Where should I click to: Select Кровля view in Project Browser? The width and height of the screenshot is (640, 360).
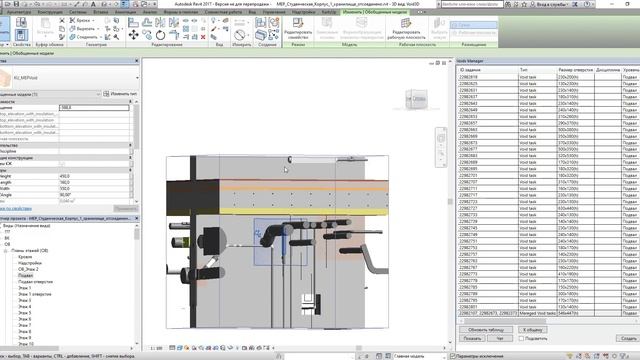click(x=25, y=257)
